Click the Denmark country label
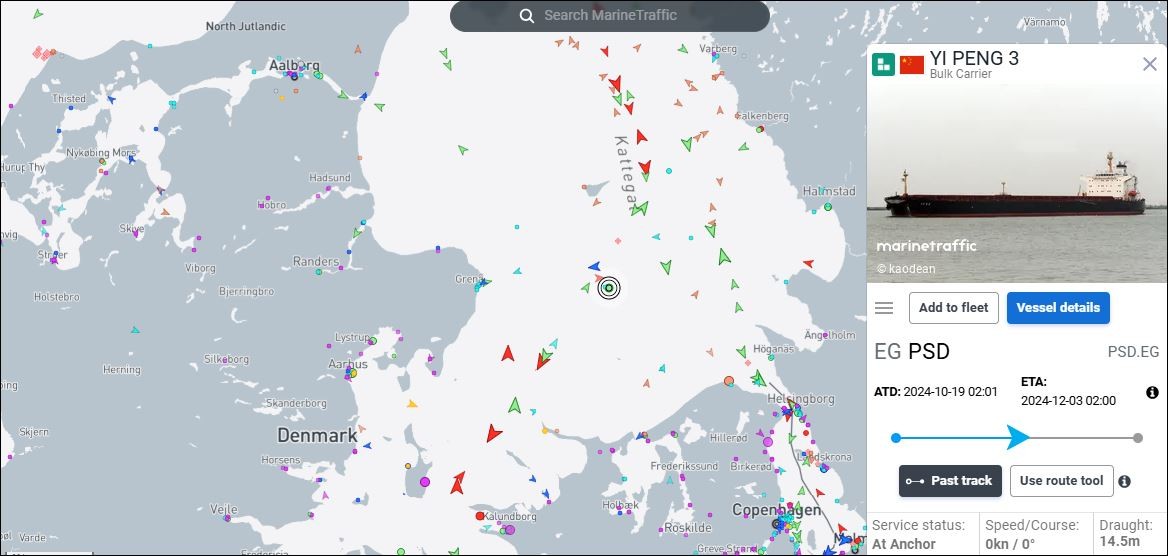Screen dimensions: 1168x556 (x=317, y=435)
